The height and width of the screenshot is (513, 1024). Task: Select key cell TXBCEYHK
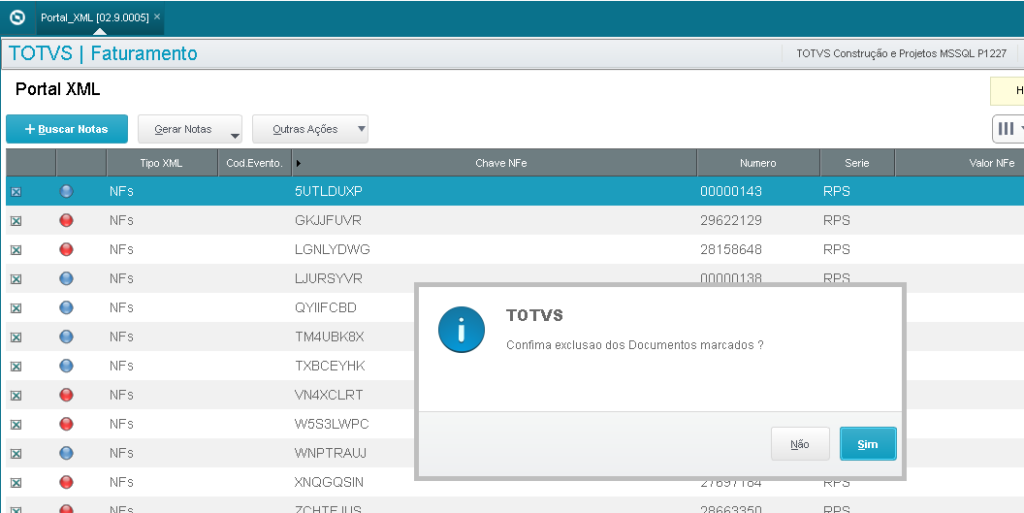[330, 365]
